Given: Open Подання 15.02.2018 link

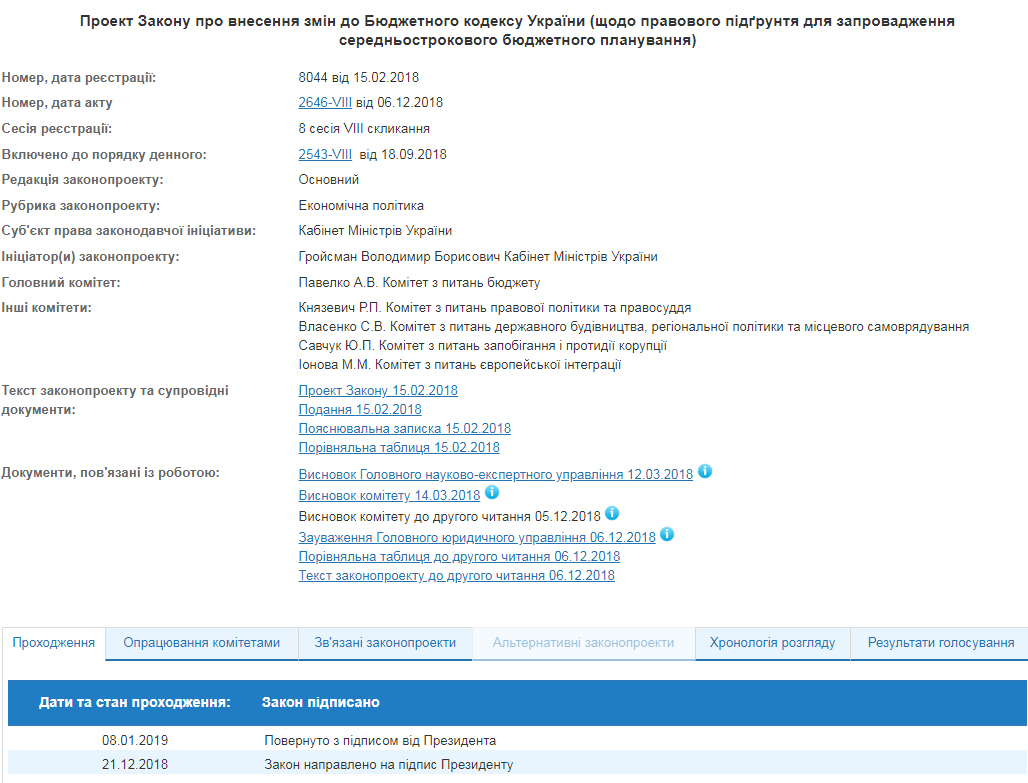Looking at the screenshot, I should click(x=360, y=410).
